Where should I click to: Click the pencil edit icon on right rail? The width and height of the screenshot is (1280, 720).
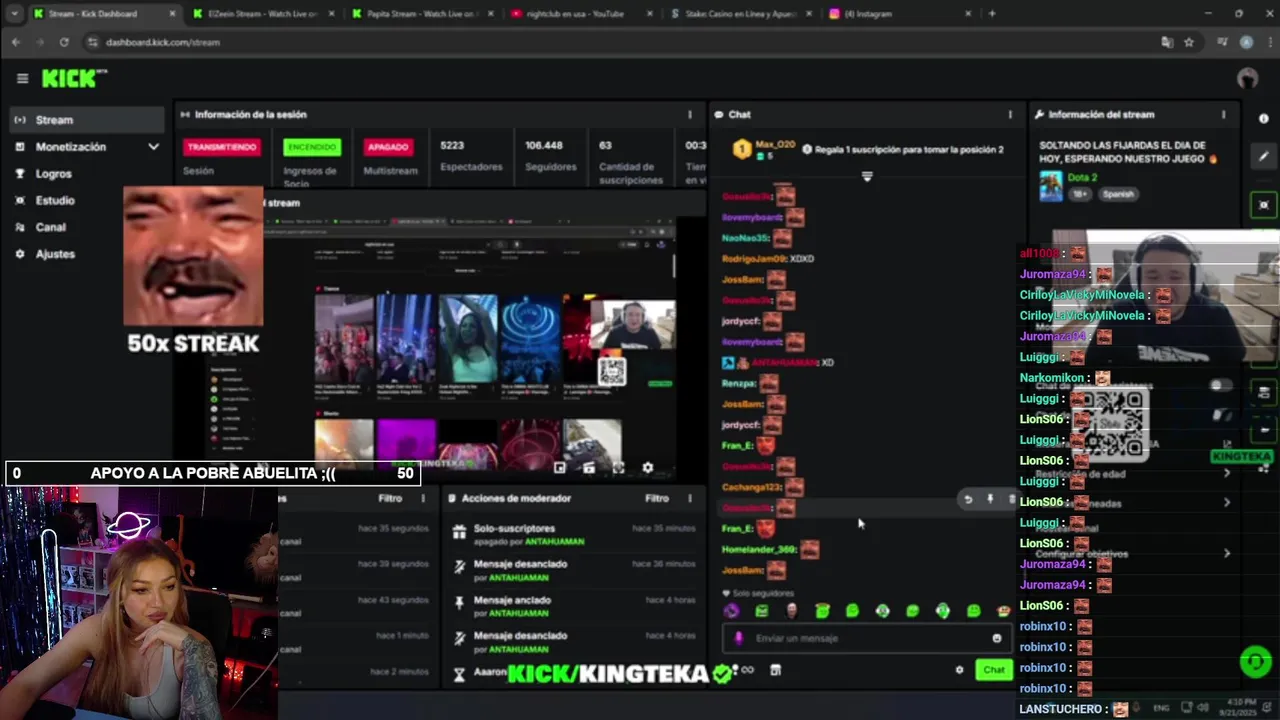[1263, 157]
